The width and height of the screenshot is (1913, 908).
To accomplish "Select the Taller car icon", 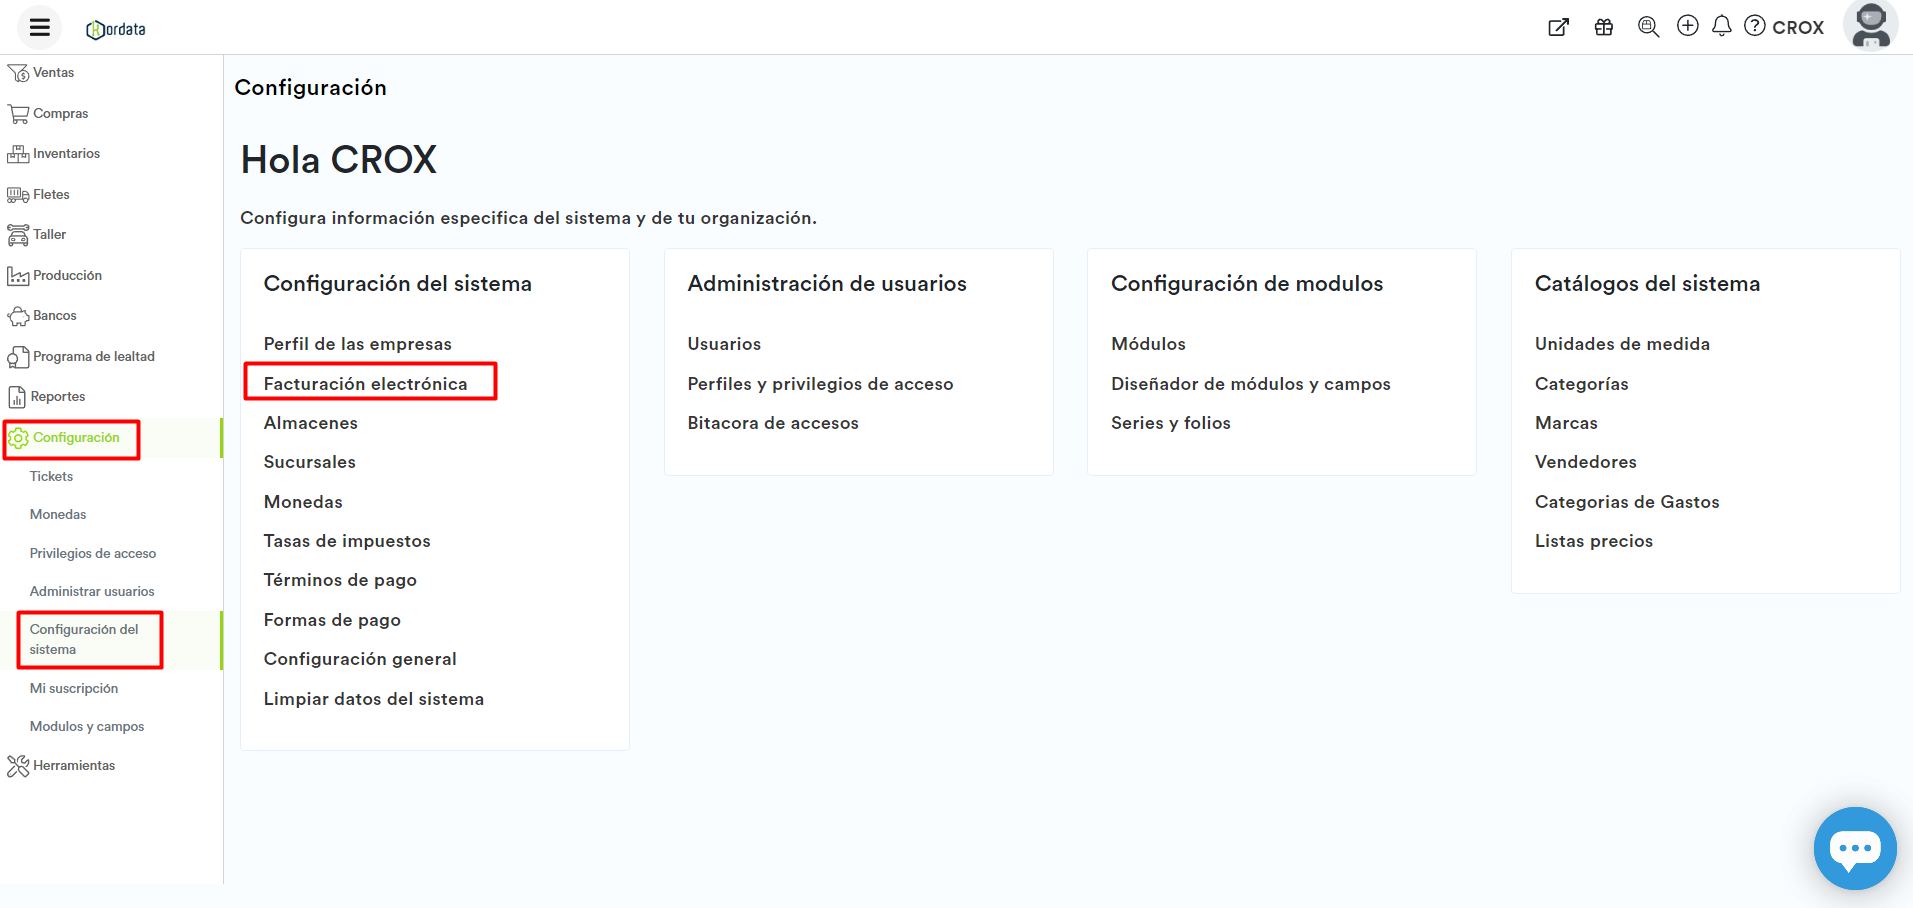I will tap(17, 233).
